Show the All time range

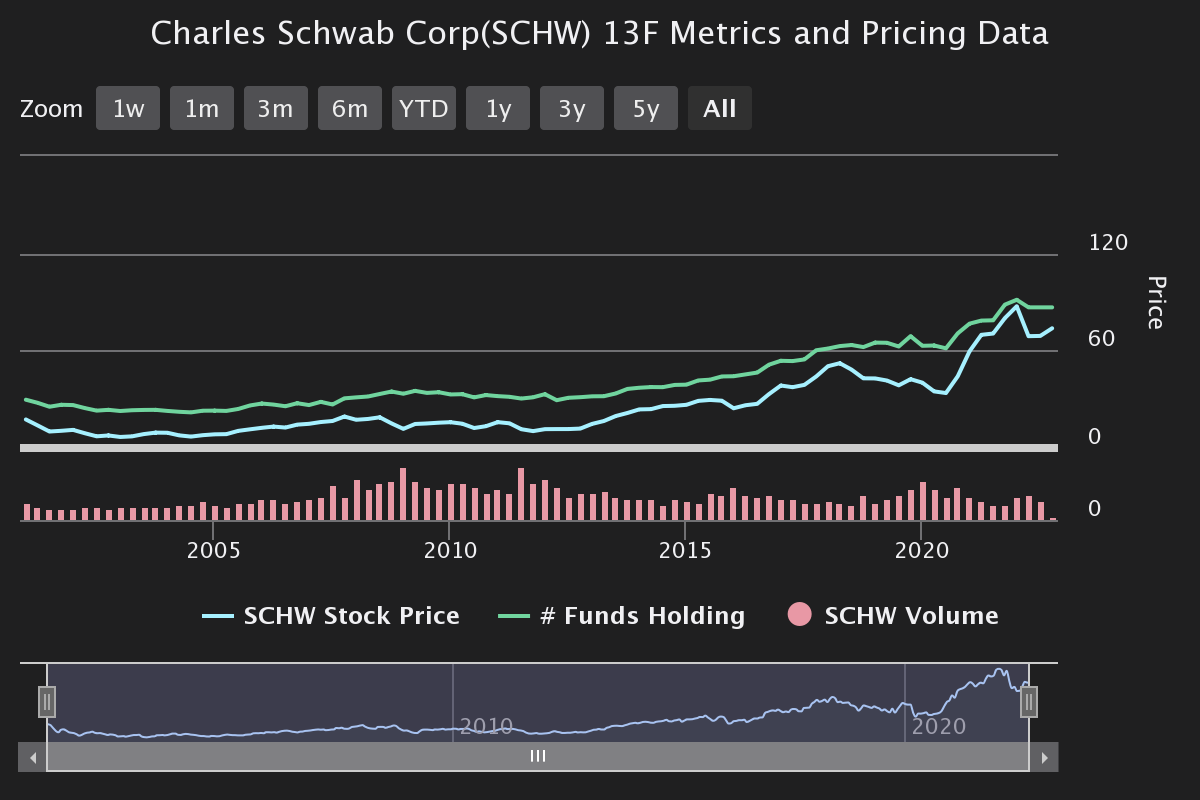720,108
